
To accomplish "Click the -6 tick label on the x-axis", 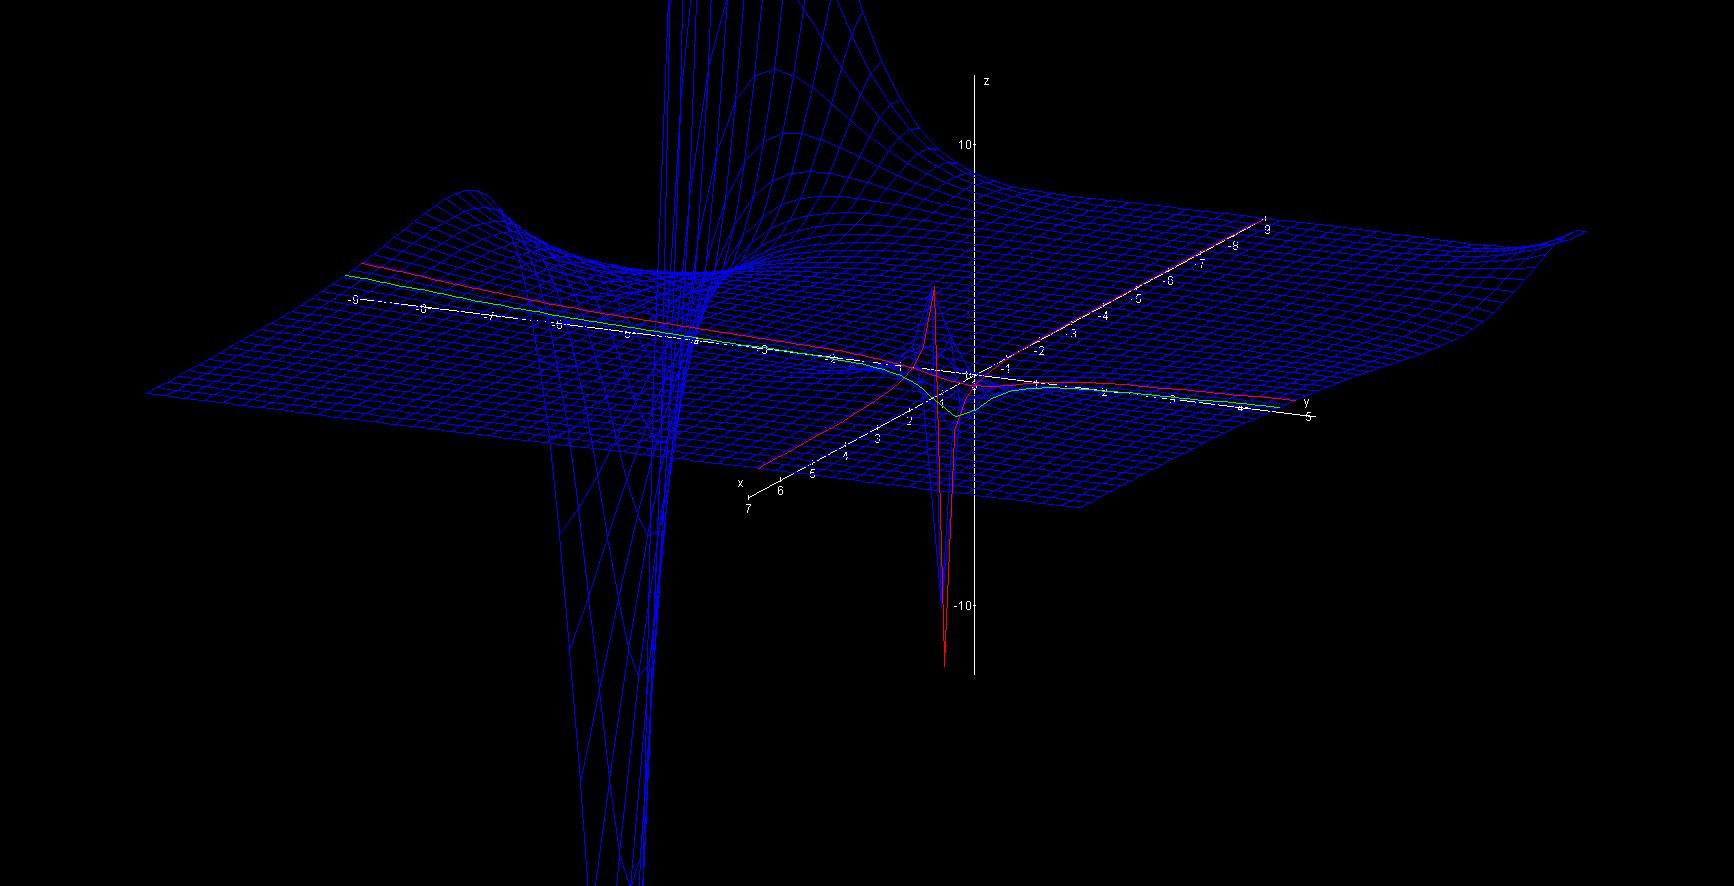I will pyautogui.click(x=1168, y=281).
